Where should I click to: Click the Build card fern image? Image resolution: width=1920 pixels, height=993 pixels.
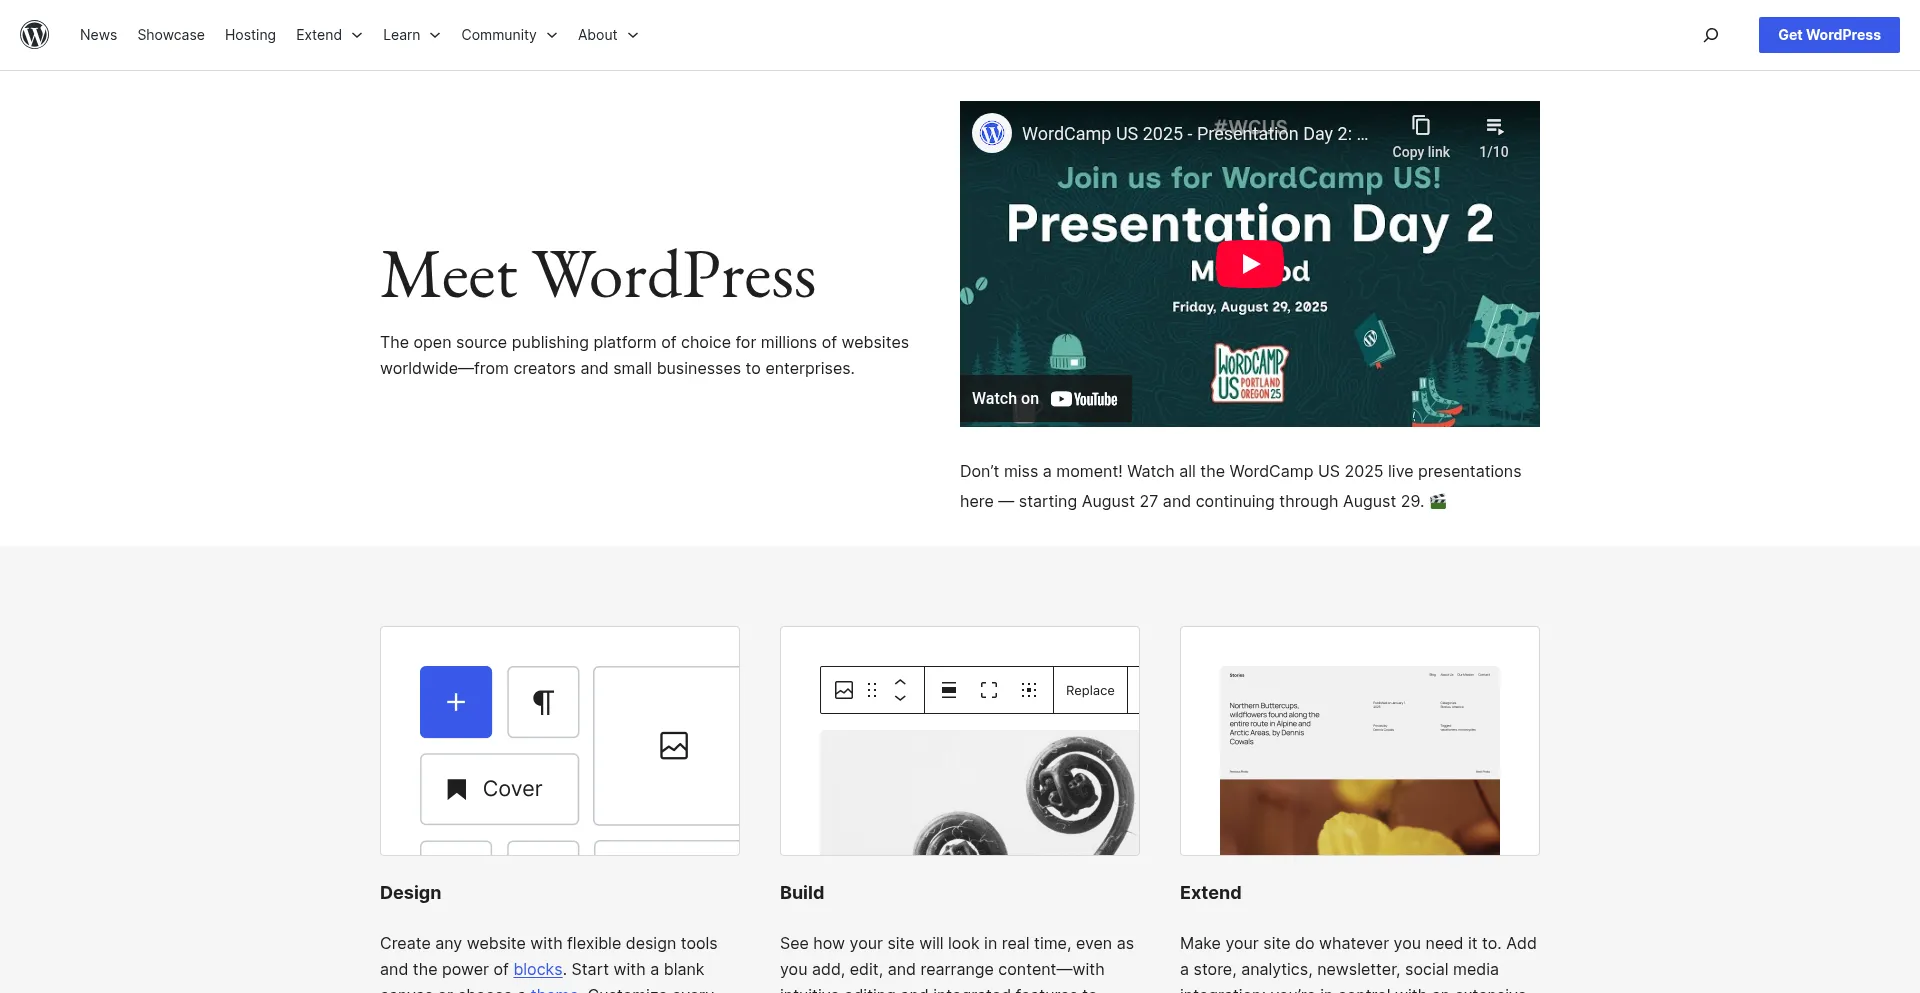(980, 792)
